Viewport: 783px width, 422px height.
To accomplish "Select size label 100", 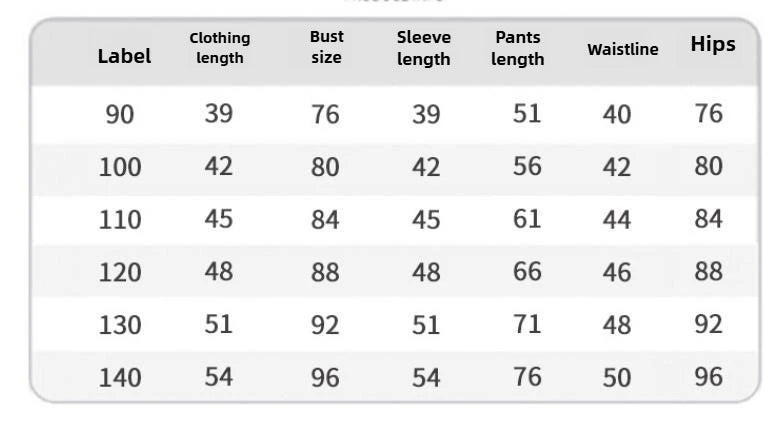I will (x=120, y=167).
